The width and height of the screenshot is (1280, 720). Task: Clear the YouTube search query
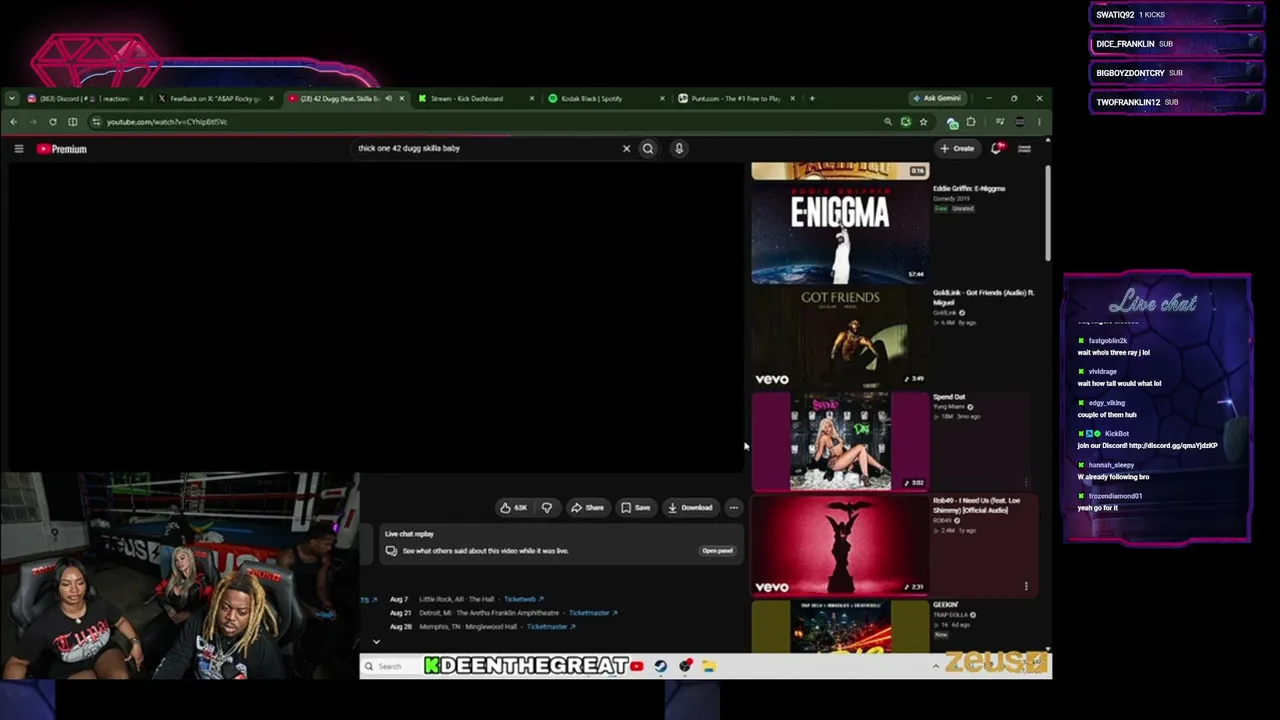(627, 149)
